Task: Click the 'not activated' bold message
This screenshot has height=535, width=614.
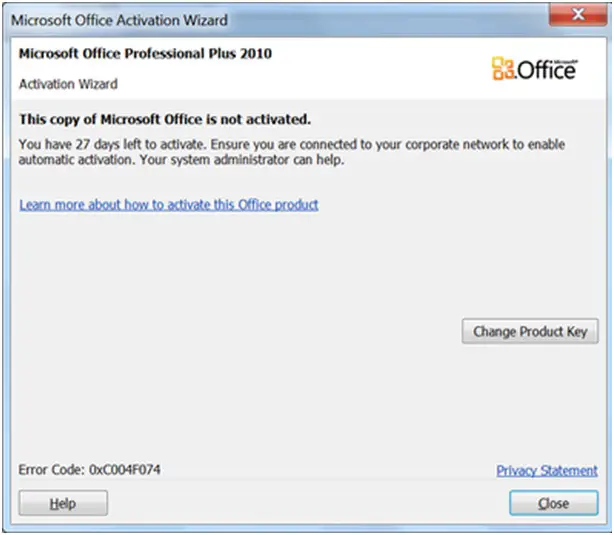Action: coord(165,119)
